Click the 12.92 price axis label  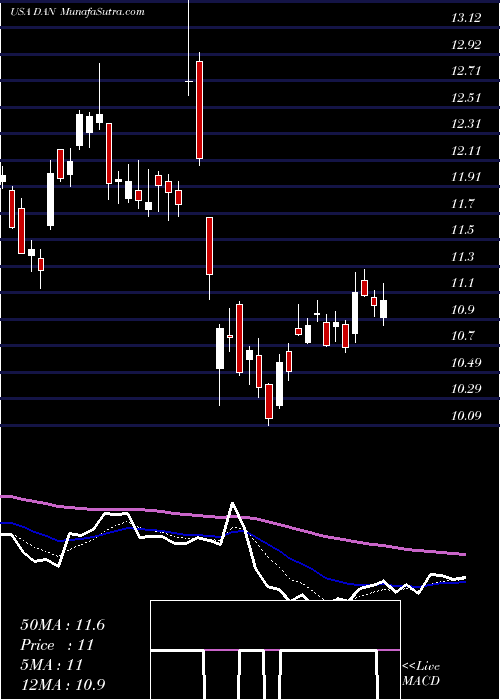coord(466,45)
